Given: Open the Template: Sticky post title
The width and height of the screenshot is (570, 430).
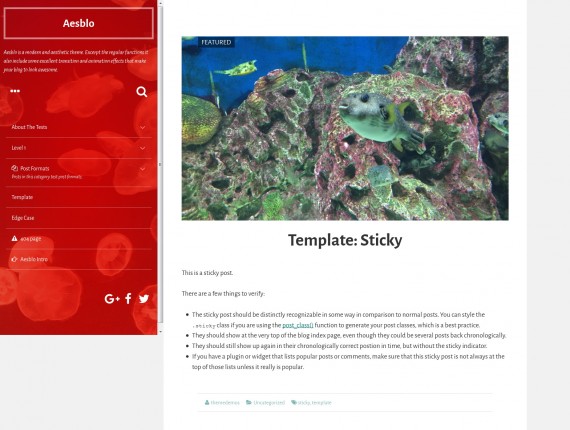Looking at the screenshot, I should [345, 240].
